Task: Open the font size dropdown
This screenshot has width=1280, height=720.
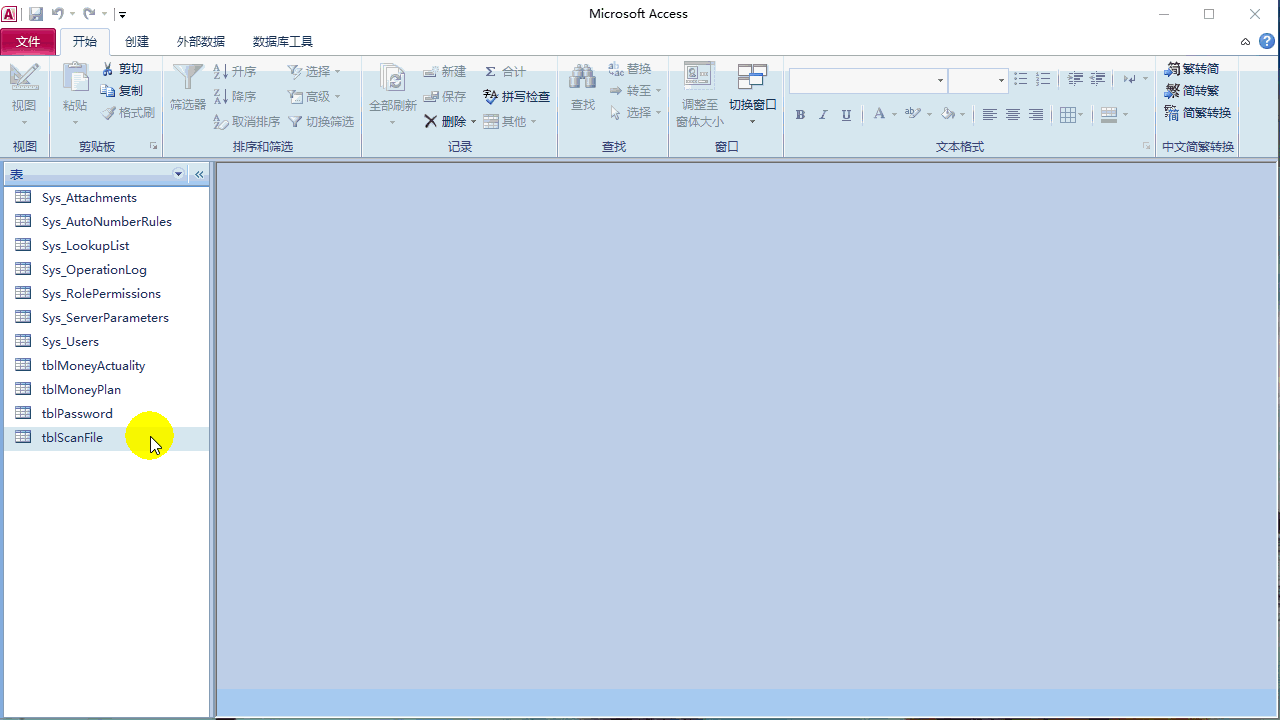Action: coord(1001,80)
